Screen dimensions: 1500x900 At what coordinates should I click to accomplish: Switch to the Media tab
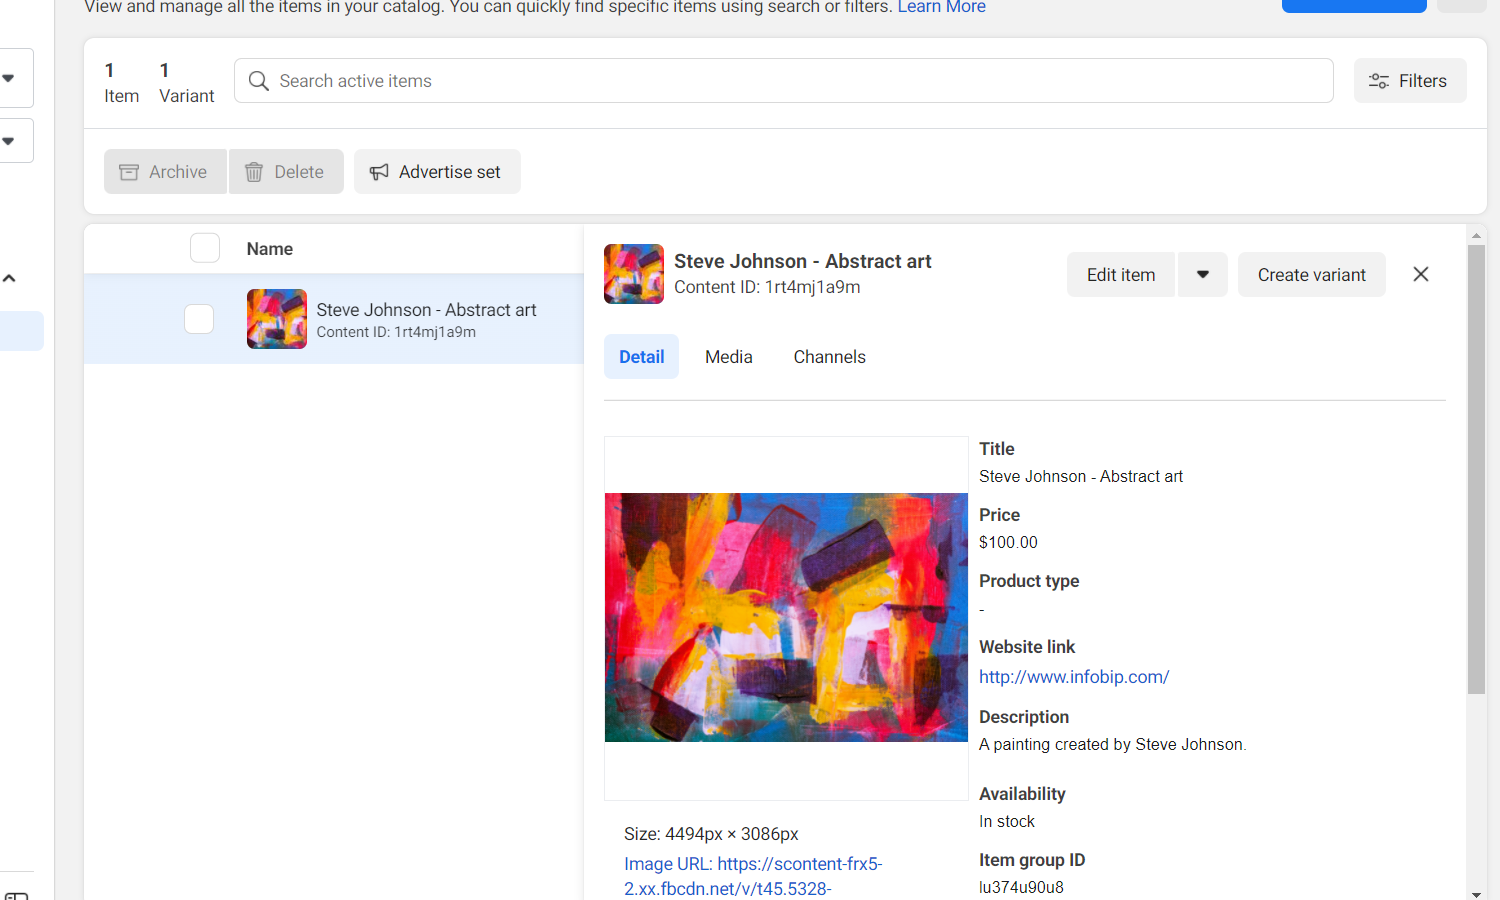click(728, 357)
